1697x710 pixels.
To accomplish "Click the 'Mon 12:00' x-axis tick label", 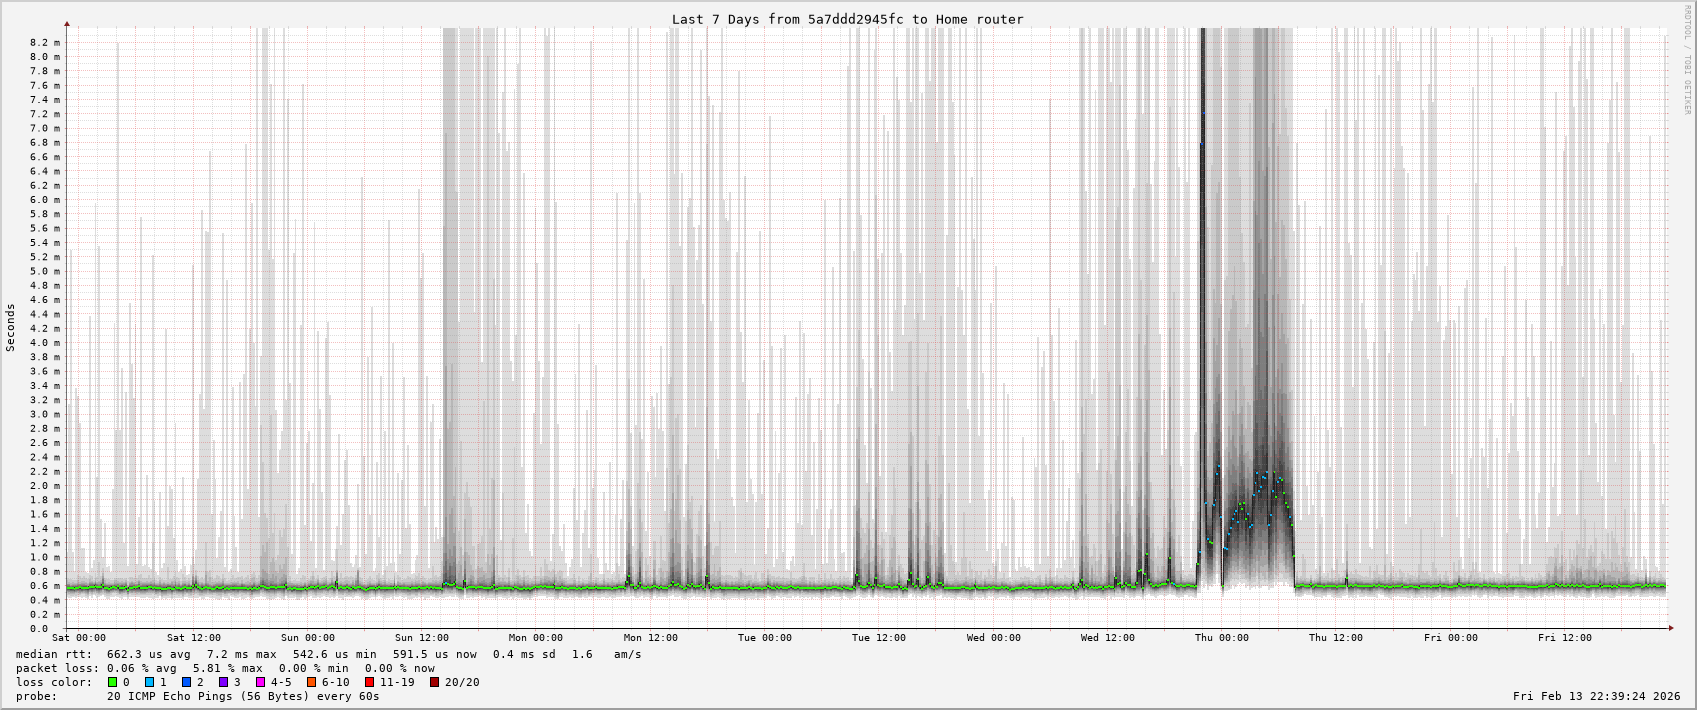I will [x=650, y=638].
